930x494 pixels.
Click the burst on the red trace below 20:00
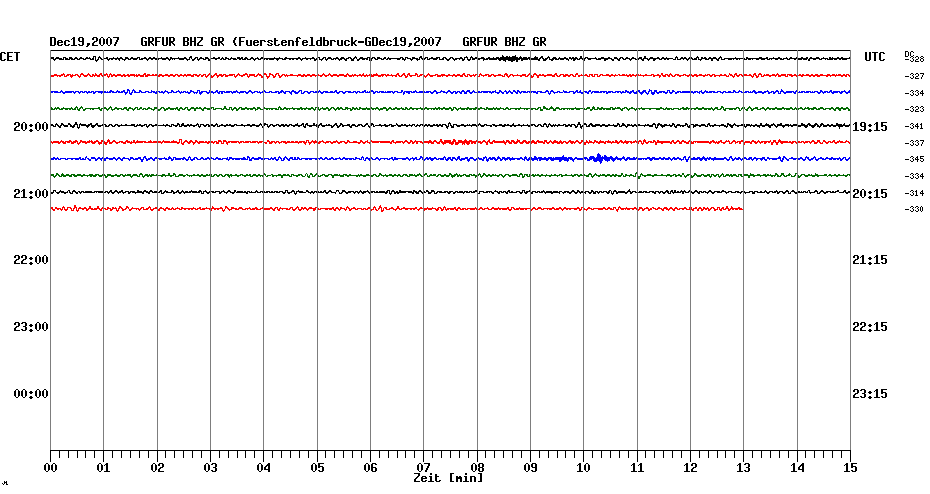coord(457,142)
